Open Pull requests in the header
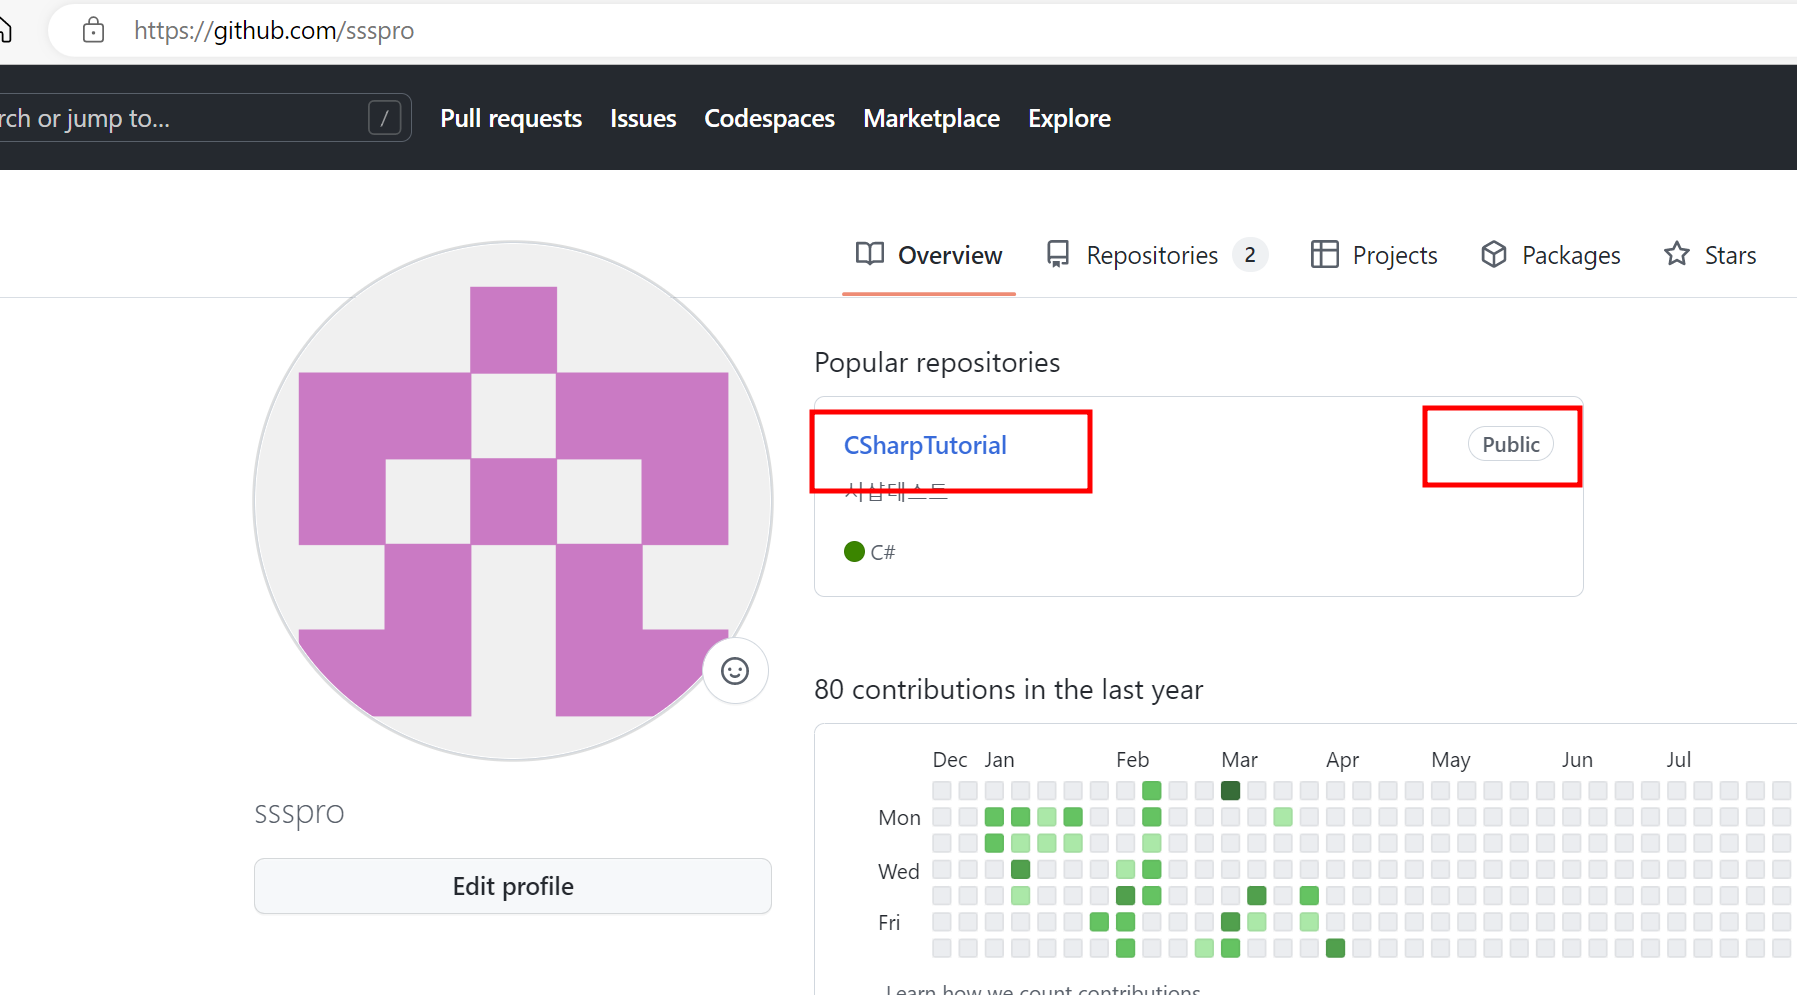1797x995 pixels. [x=511, y=118]
